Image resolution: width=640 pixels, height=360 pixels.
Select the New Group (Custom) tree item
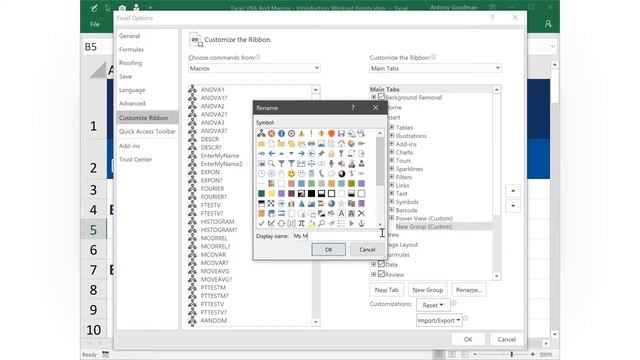coord(424,227)
